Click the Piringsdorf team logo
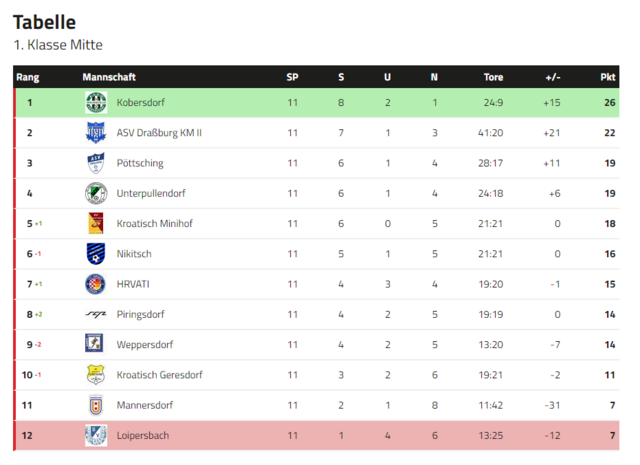Viewport: 640px width, 465px height. (96, 314)
